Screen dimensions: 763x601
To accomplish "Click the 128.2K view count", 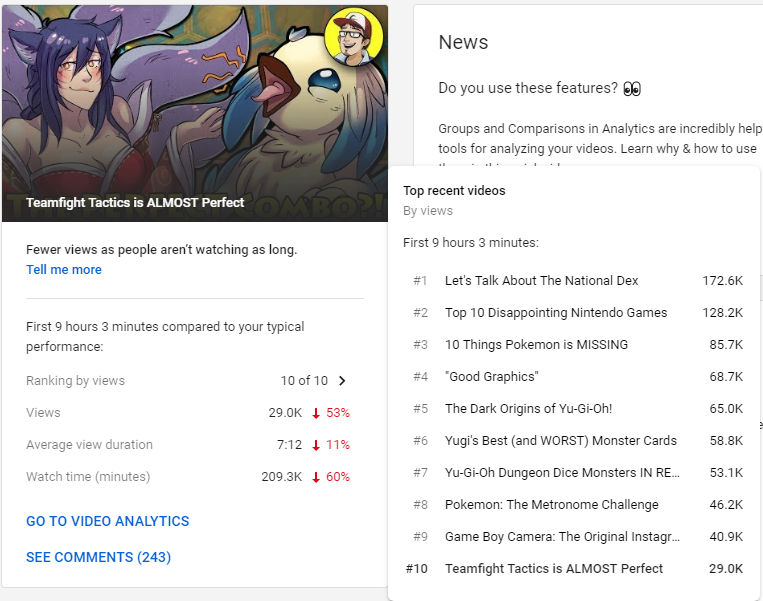I will 723,312.
